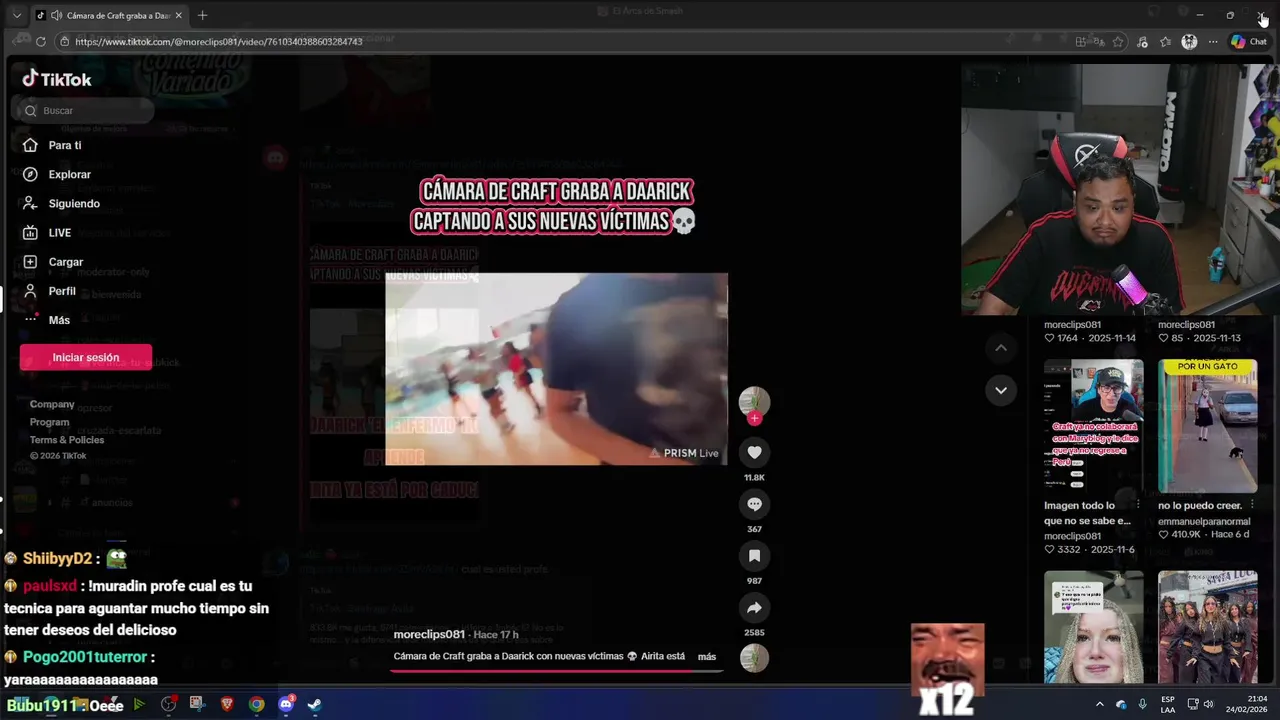Open browser profile avatar
The height and width of the screenshot is (720, 1280).
1189,42
